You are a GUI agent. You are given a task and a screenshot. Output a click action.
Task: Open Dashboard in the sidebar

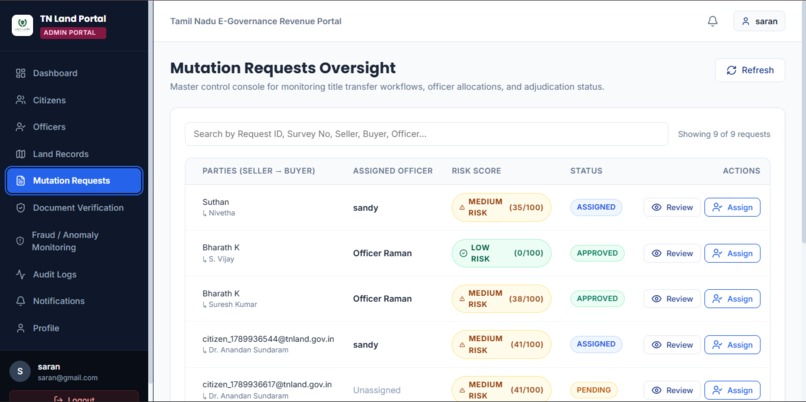click(x=74, y=73)
